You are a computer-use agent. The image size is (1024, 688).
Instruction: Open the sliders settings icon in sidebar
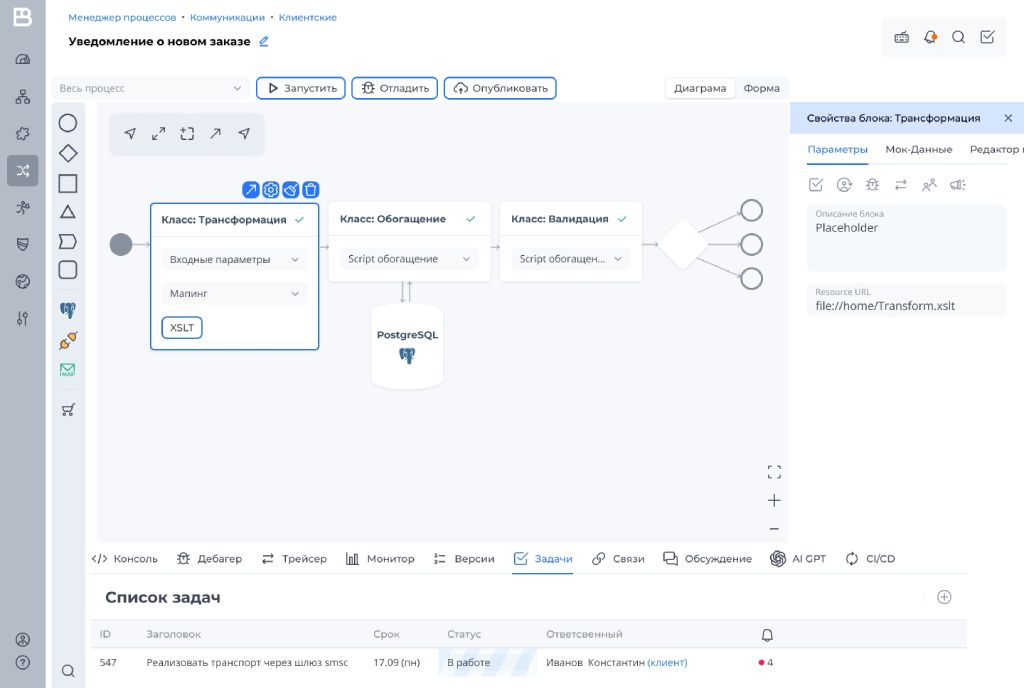pyautogui.click(x=23, y=319)
